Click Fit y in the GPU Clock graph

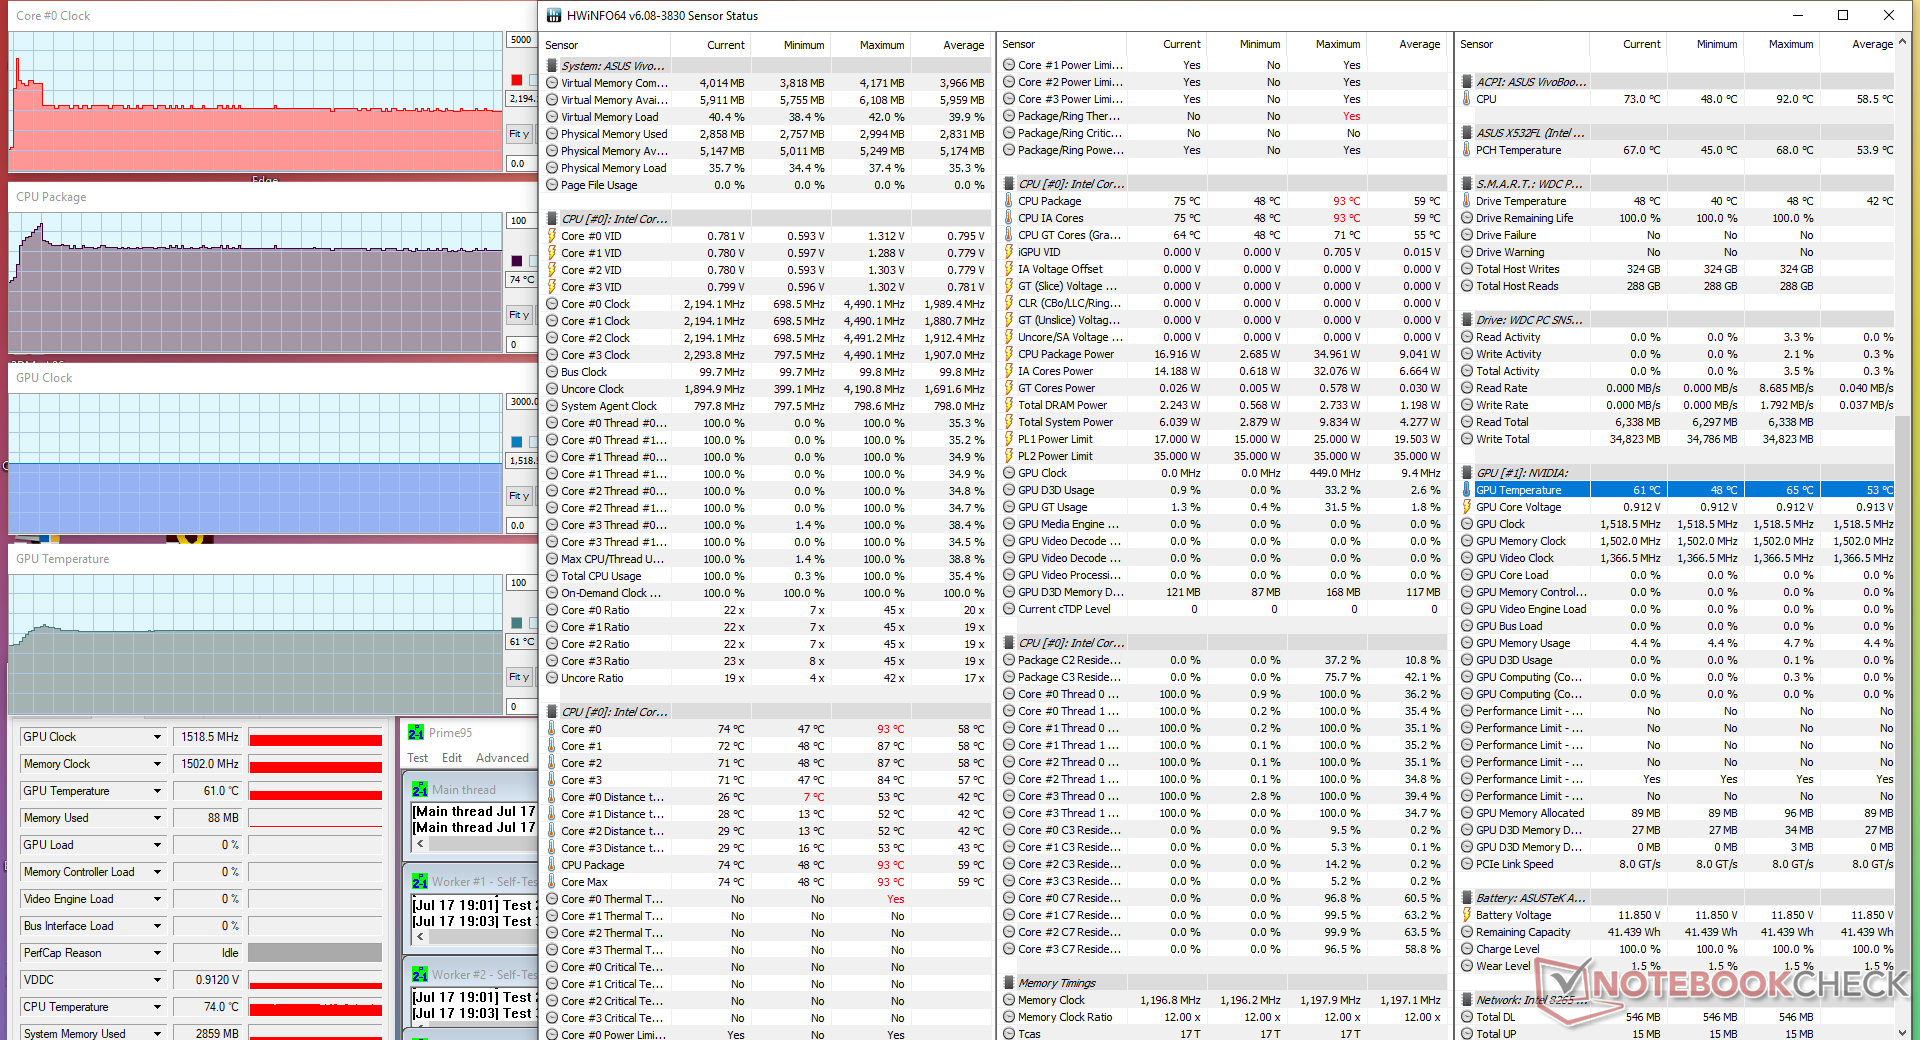[519, 496]
